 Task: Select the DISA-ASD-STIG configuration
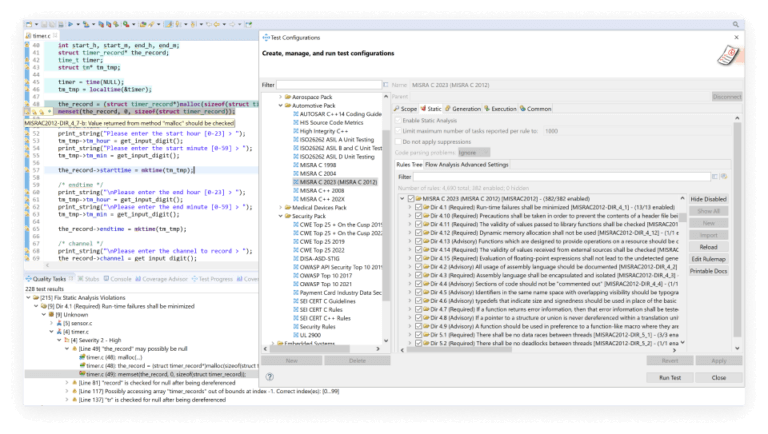(x=316, y=259)
